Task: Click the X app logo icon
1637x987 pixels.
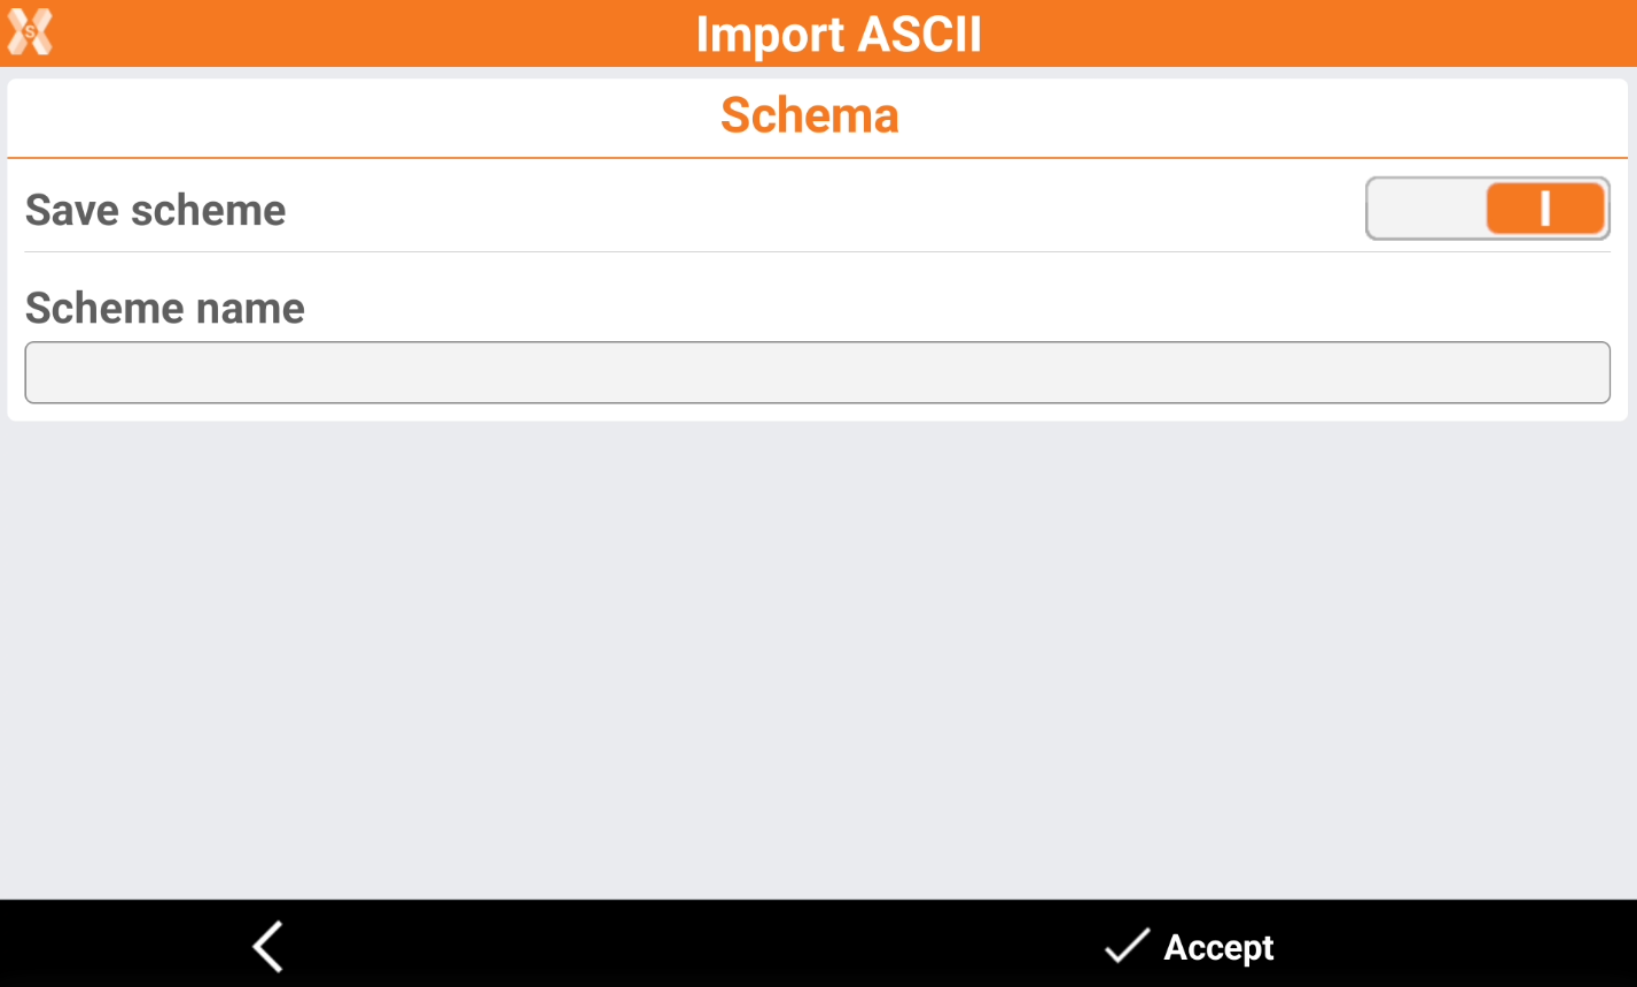Action: tap(30, 32)
